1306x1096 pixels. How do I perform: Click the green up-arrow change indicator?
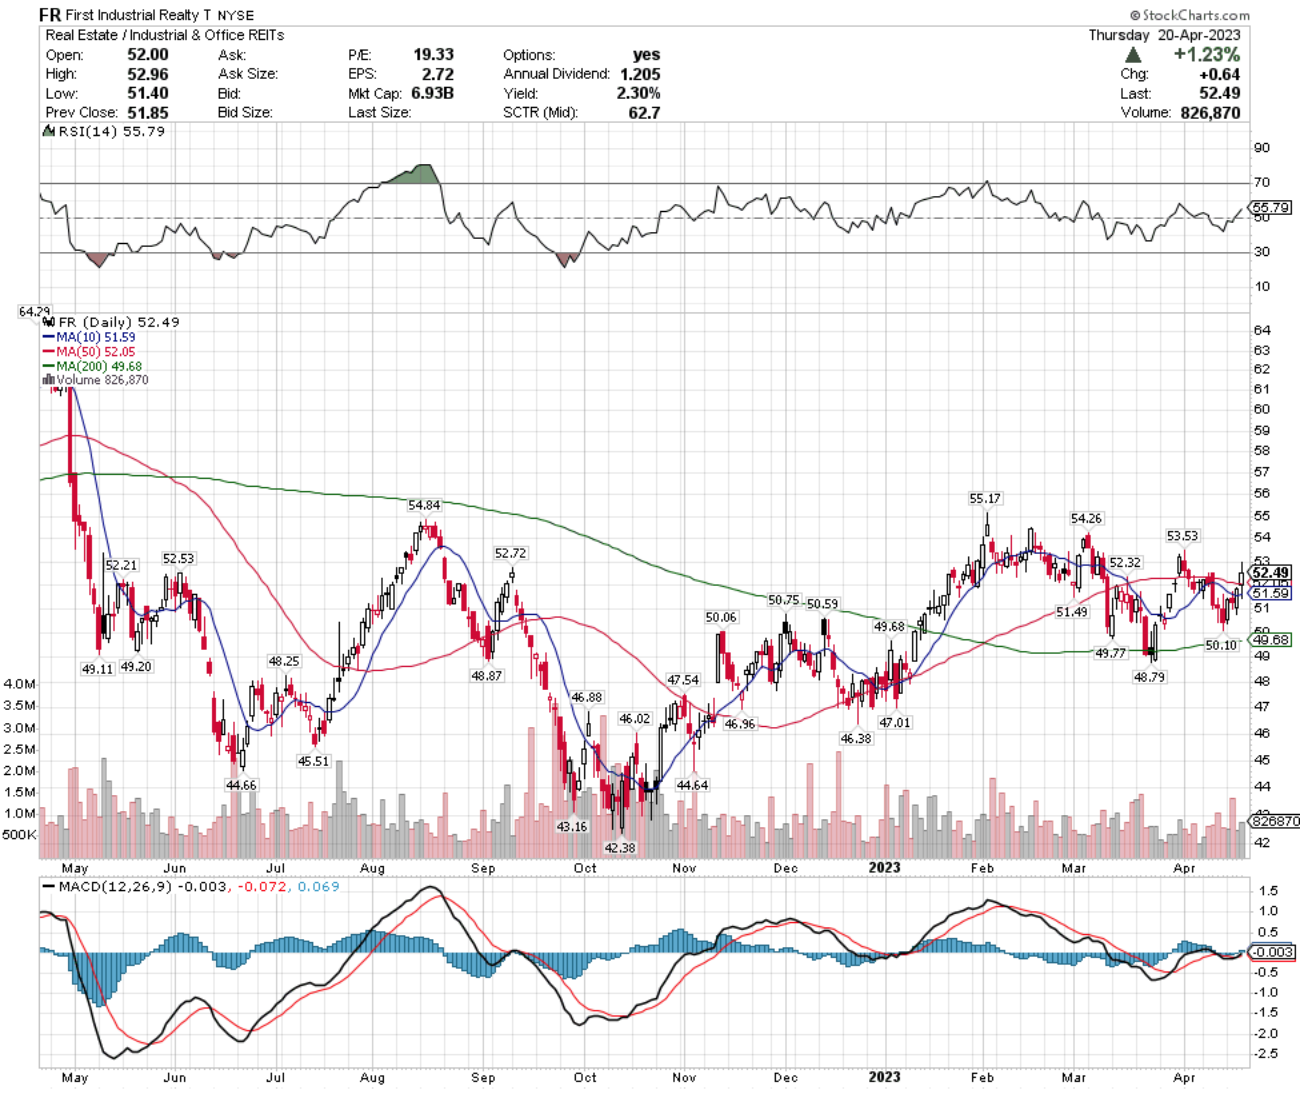click(1134, 56)
